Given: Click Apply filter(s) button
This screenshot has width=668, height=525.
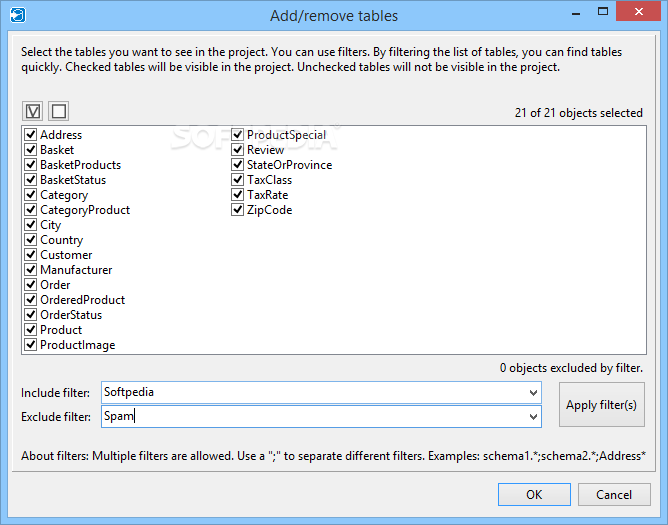Looking at the screenshot, I should [x=602, y=404].
